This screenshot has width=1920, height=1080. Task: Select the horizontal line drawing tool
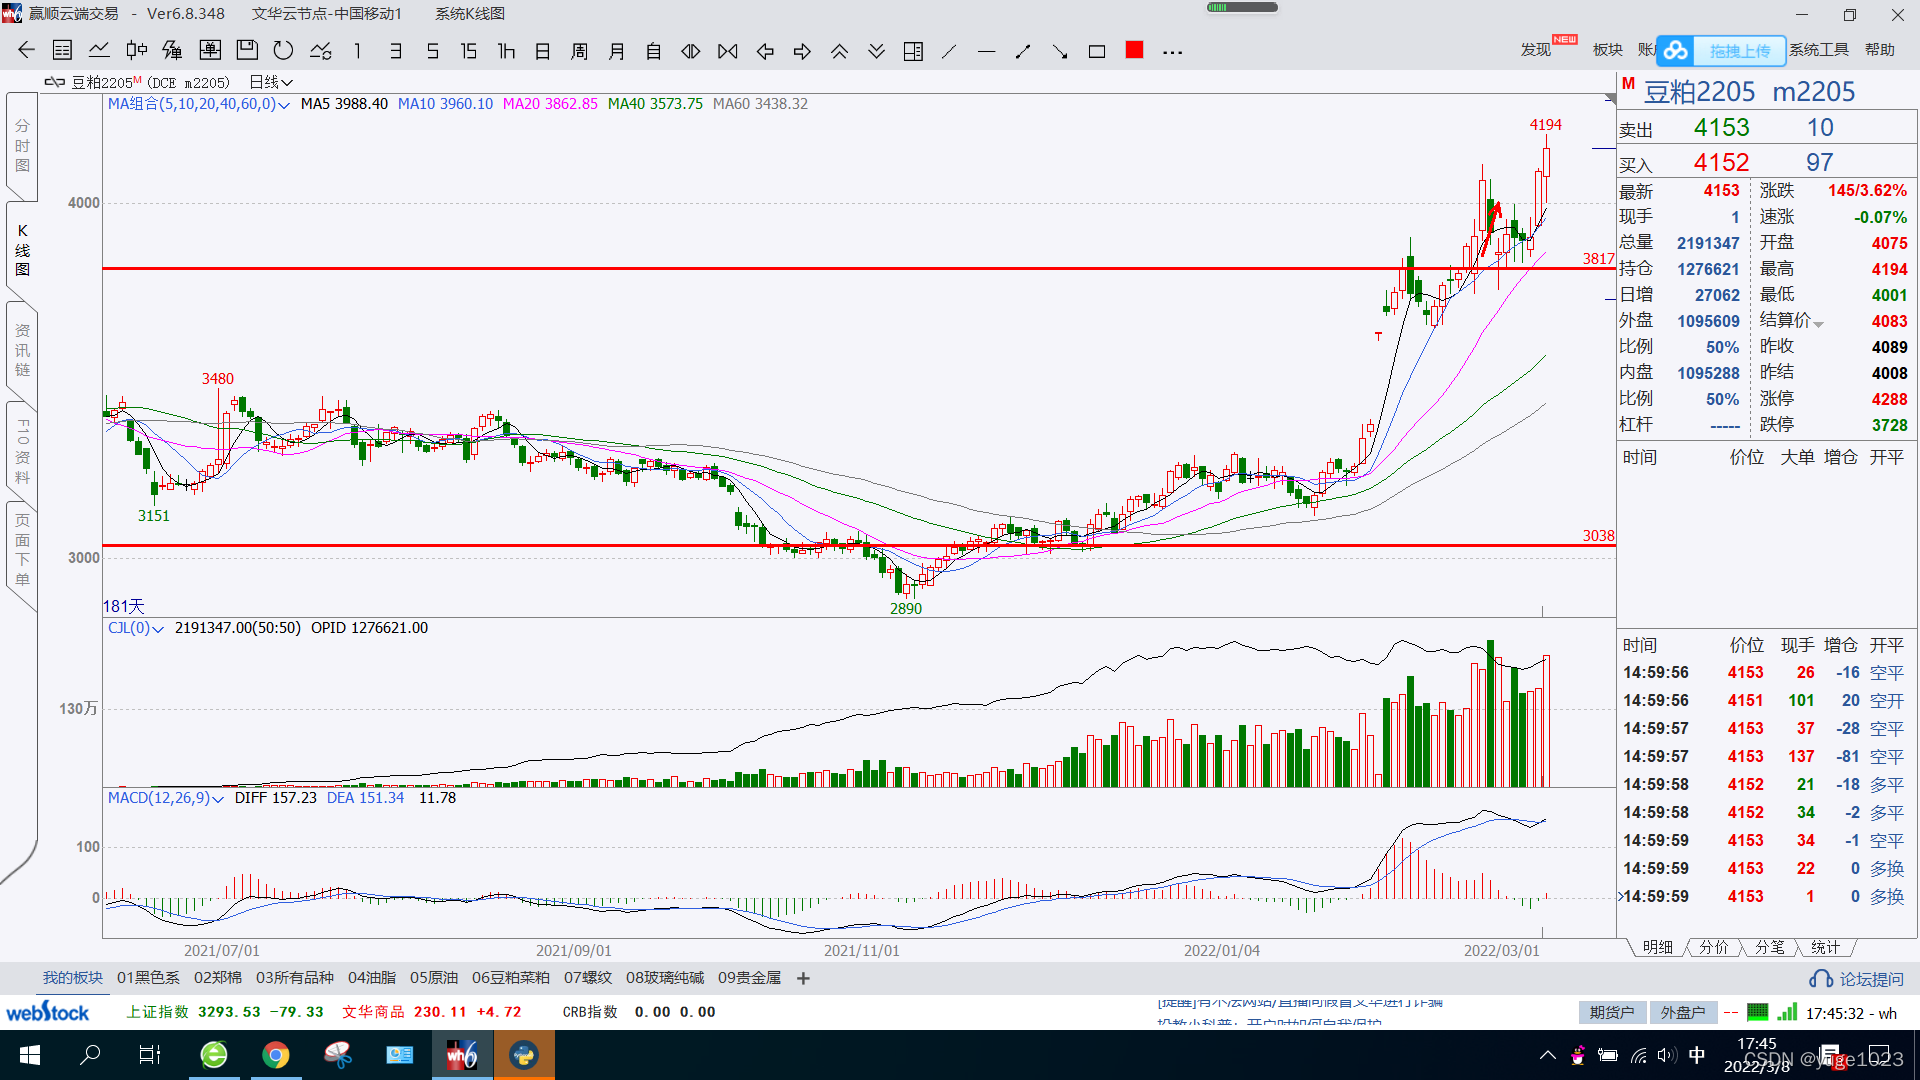[x=986, y=51]
